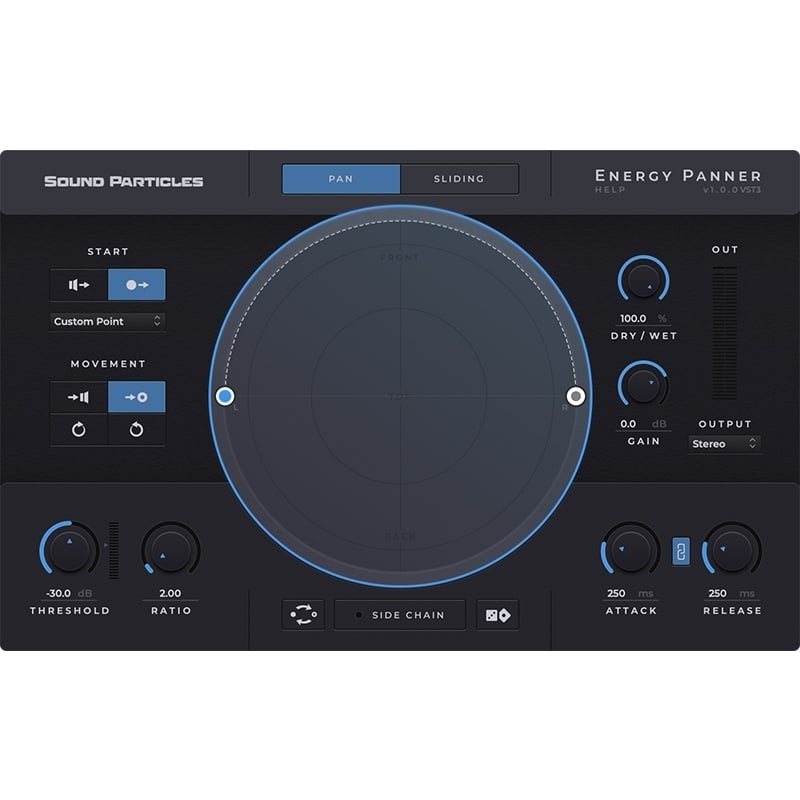Open the Help link
800x800 pixels.
click(610, 190)
